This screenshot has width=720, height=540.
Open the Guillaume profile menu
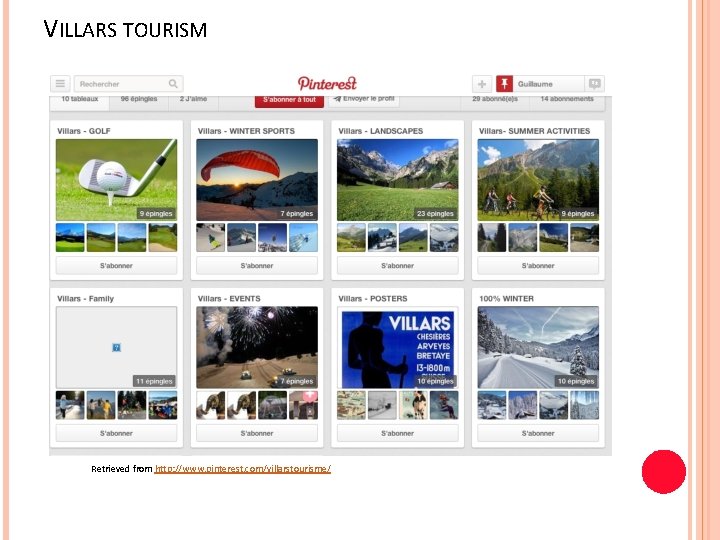click(548, 84)
